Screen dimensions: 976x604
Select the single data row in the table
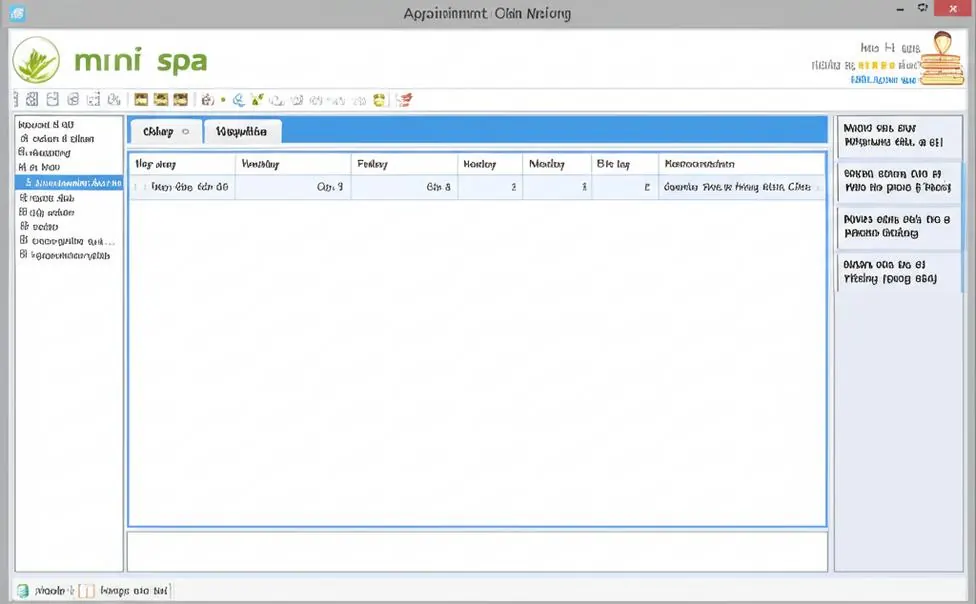pyautogui.click(x=477, y=187)
